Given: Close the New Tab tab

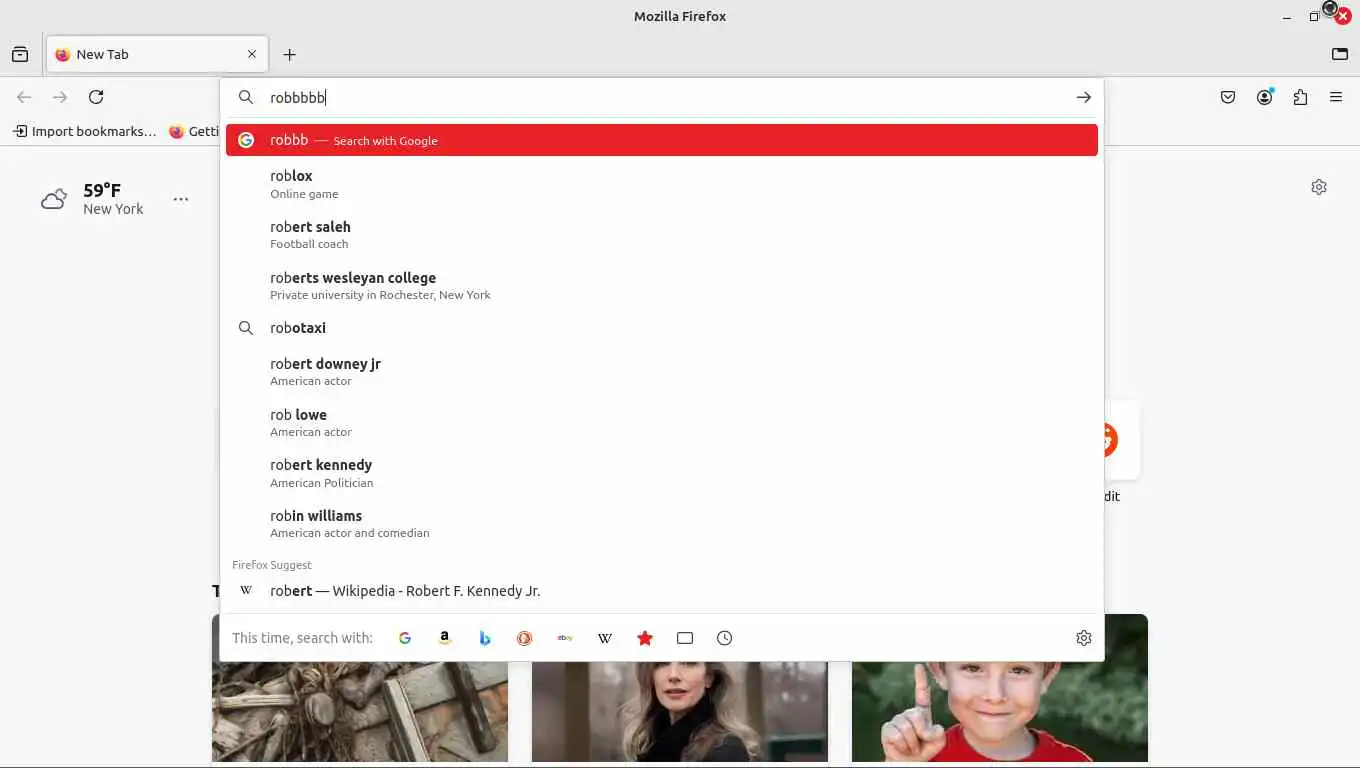Looking at the screenshot, I should click(x=252, y=55).
